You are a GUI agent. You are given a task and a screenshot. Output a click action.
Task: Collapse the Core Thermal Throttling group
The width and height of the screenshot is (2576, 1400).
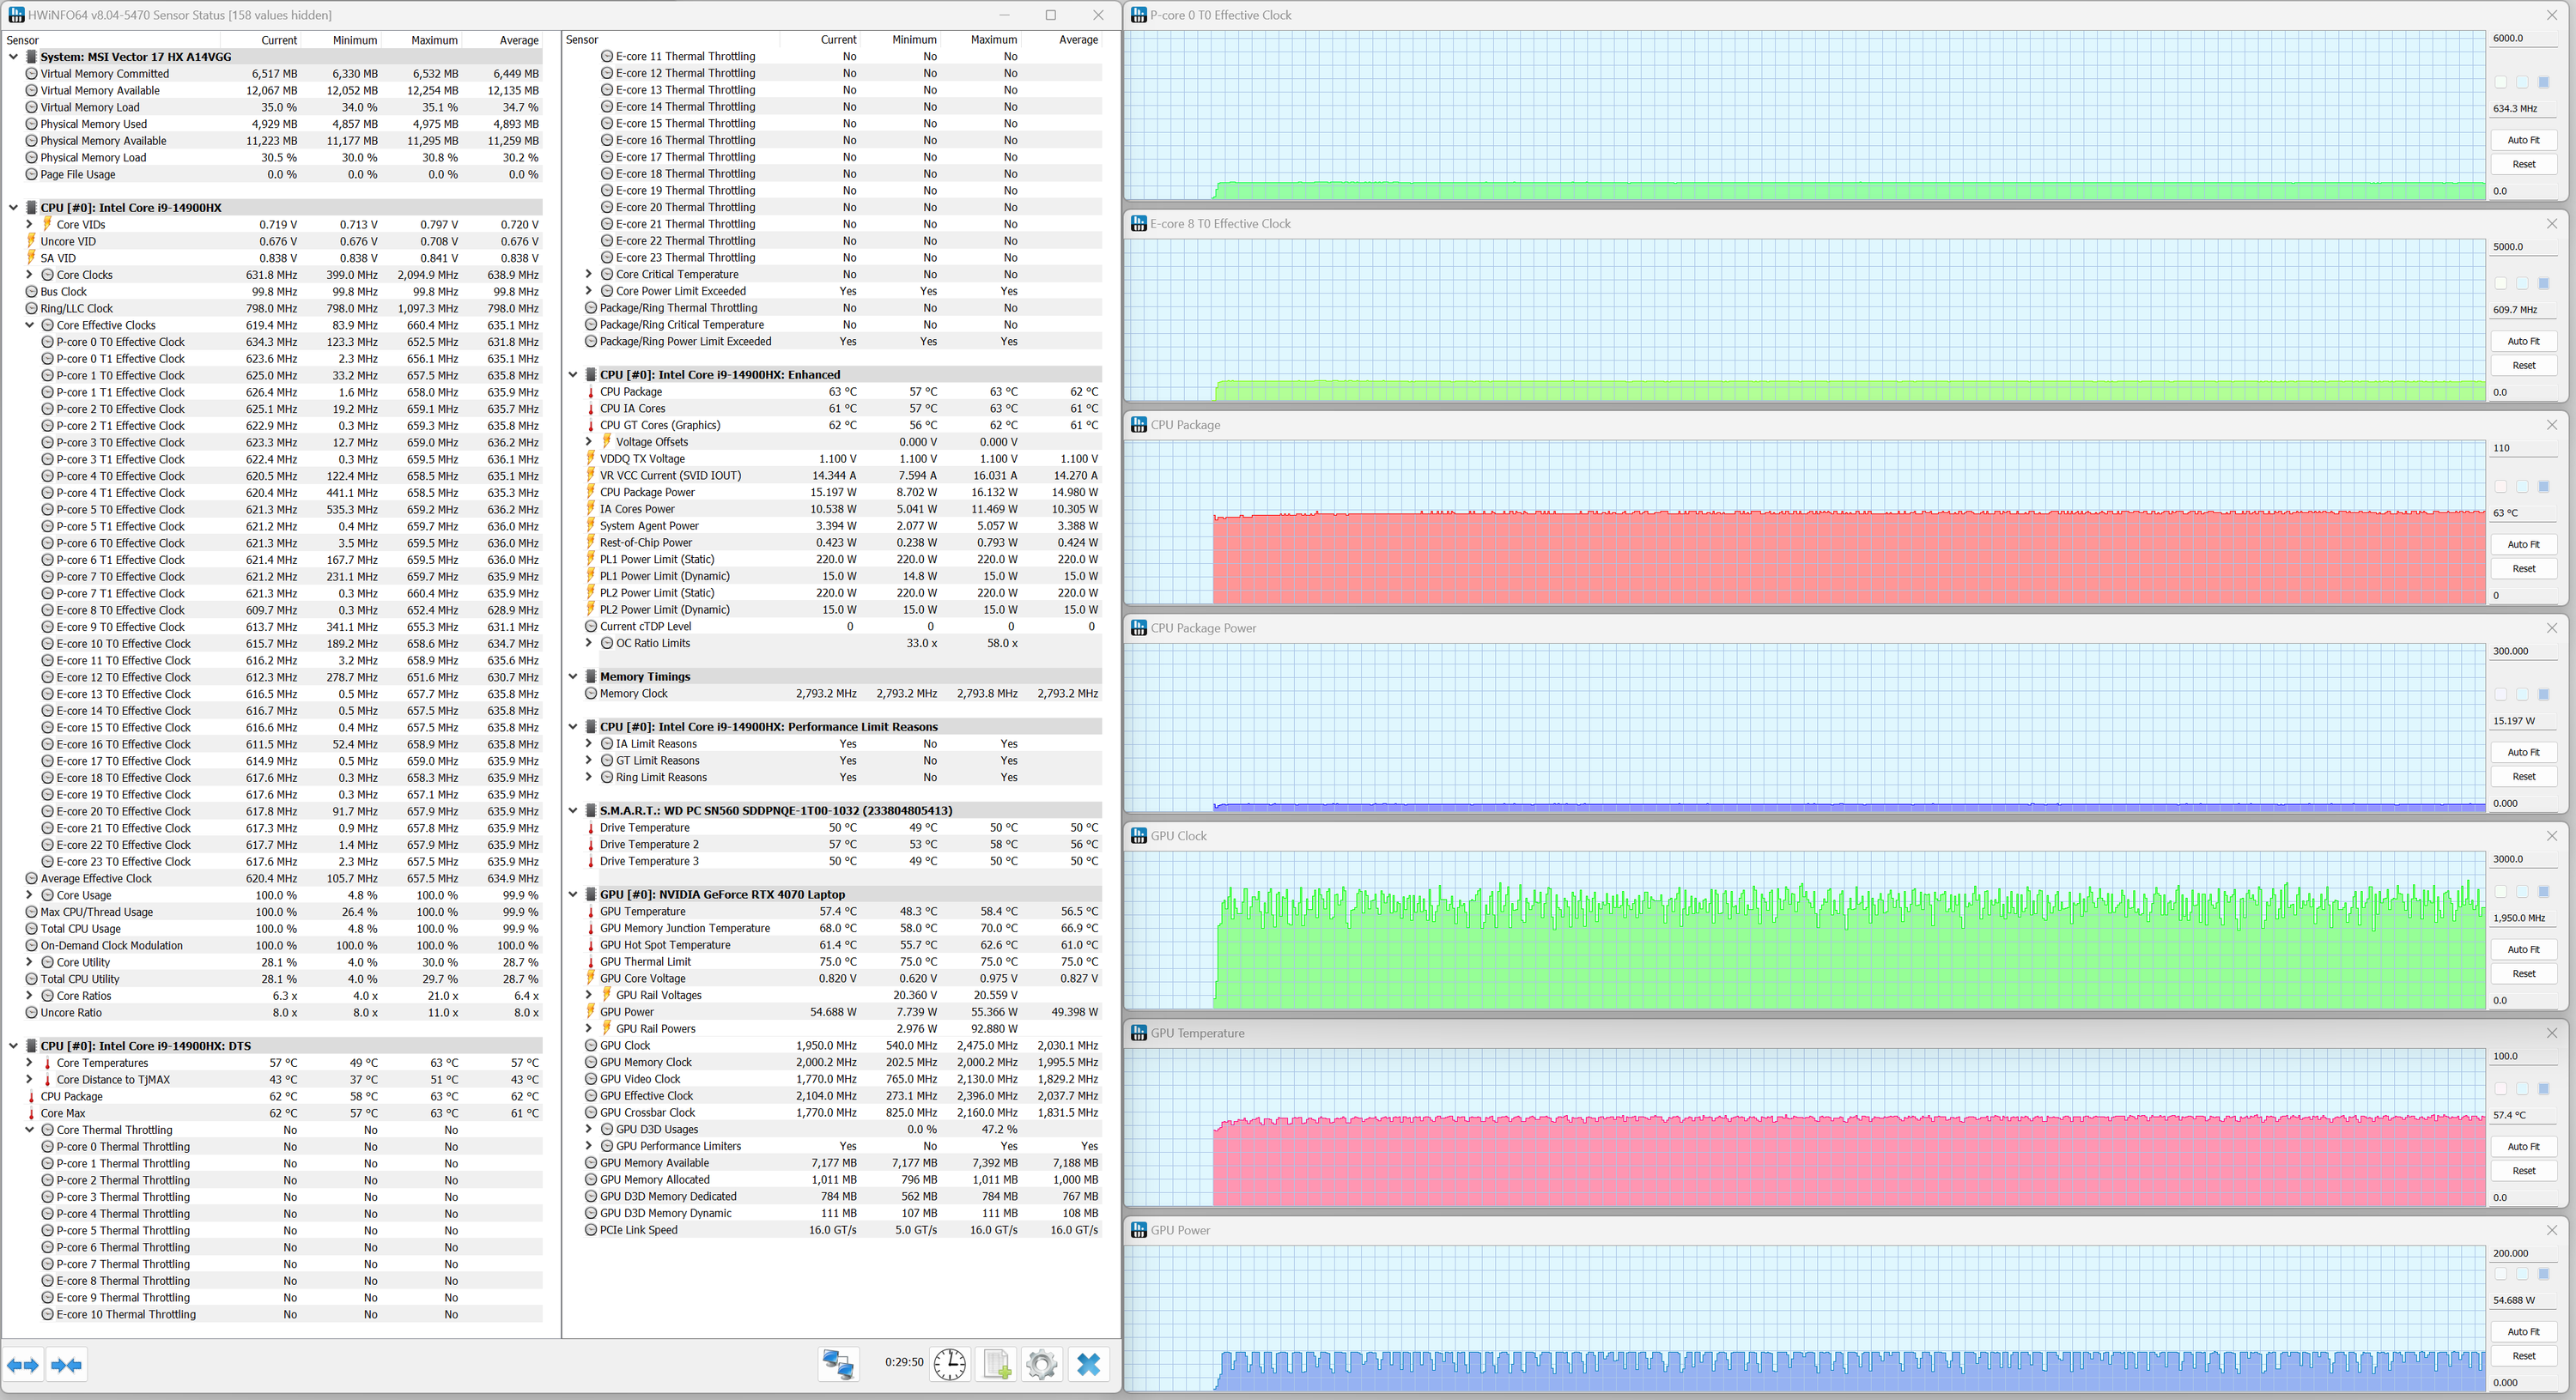tap(30, 1130)
